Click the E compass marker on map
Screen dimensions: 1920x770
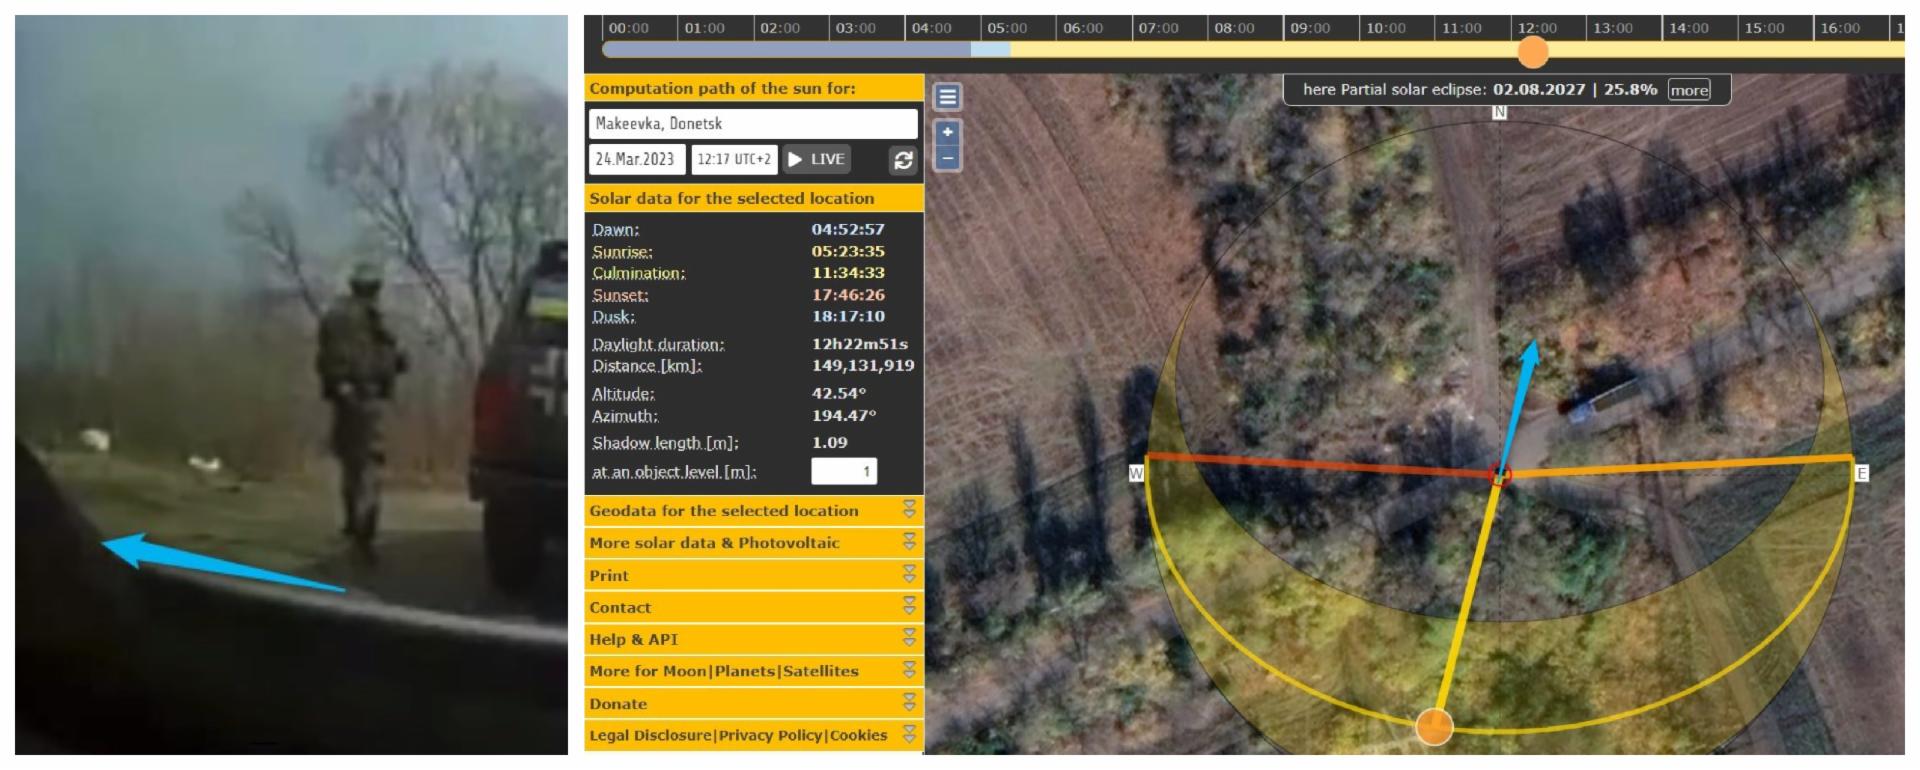click(x=1861, y=473)
